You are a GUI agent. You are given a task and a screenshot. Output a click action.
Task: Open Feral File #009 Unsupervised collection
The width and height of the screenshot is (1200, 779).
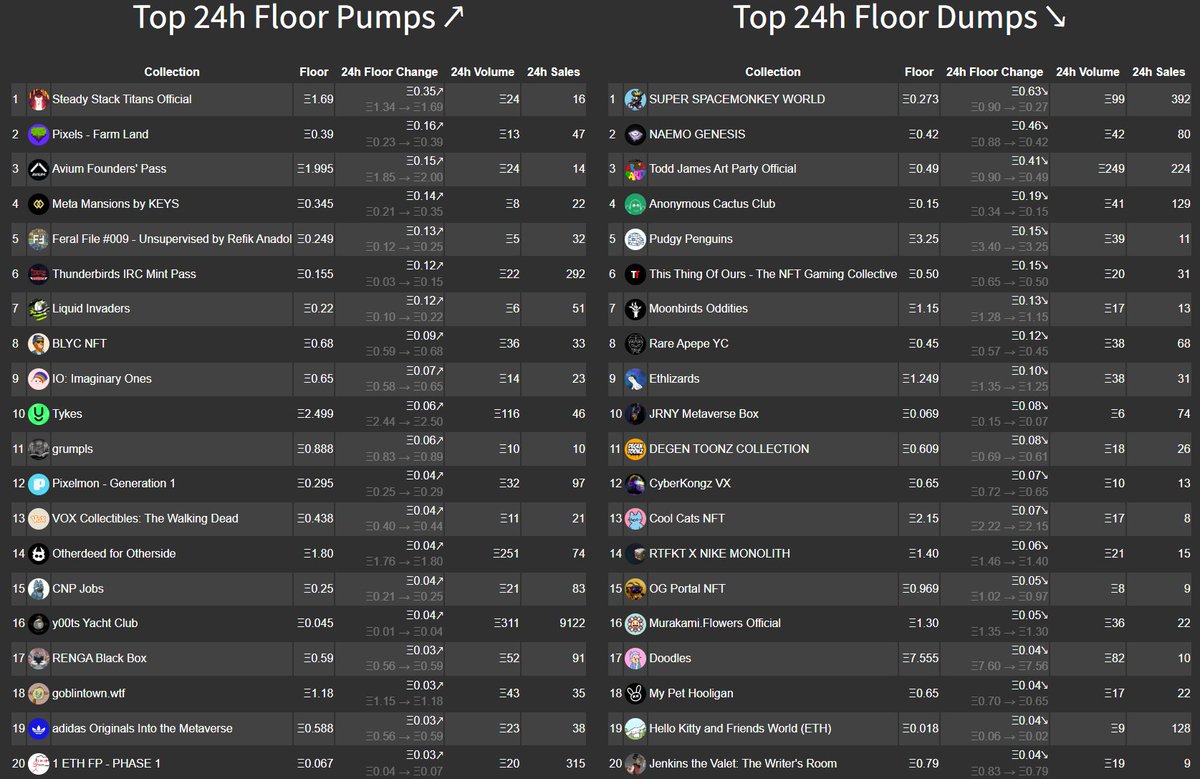click(172, 239)
